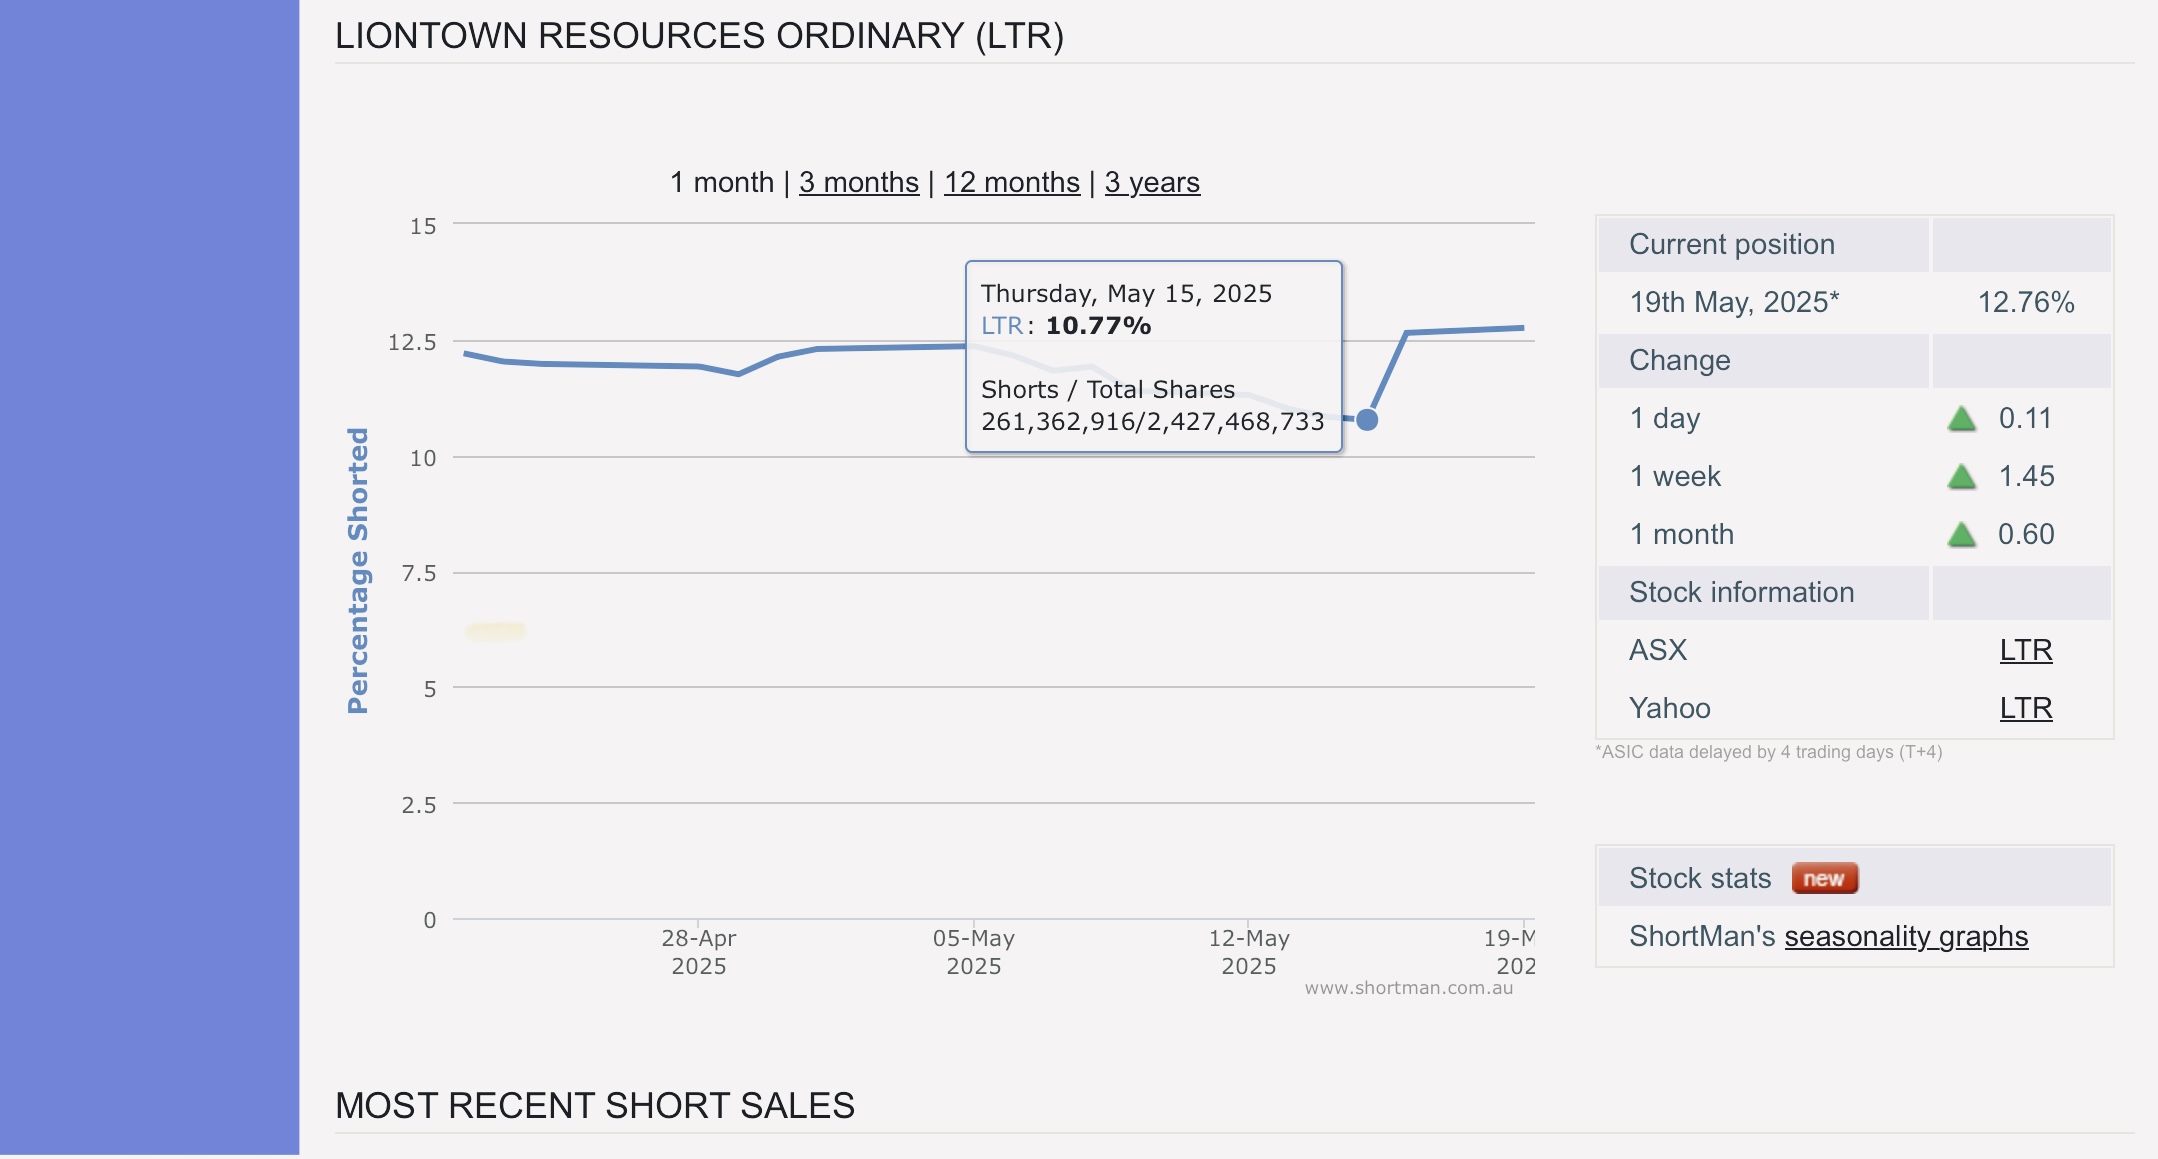
Task: Click the tooltip's 10.77% value
Action: pyautogui.click(x=1098, y=326)
